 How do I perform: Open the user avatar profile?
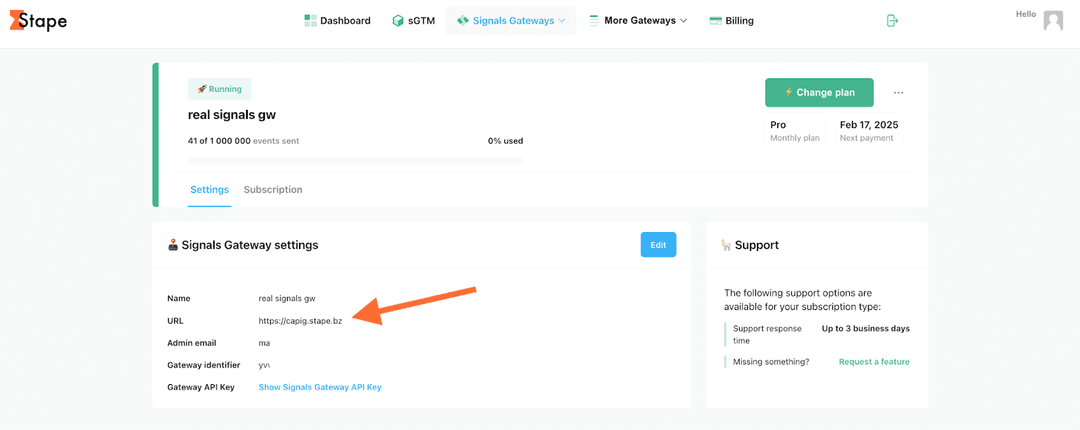coord(1053,21)
